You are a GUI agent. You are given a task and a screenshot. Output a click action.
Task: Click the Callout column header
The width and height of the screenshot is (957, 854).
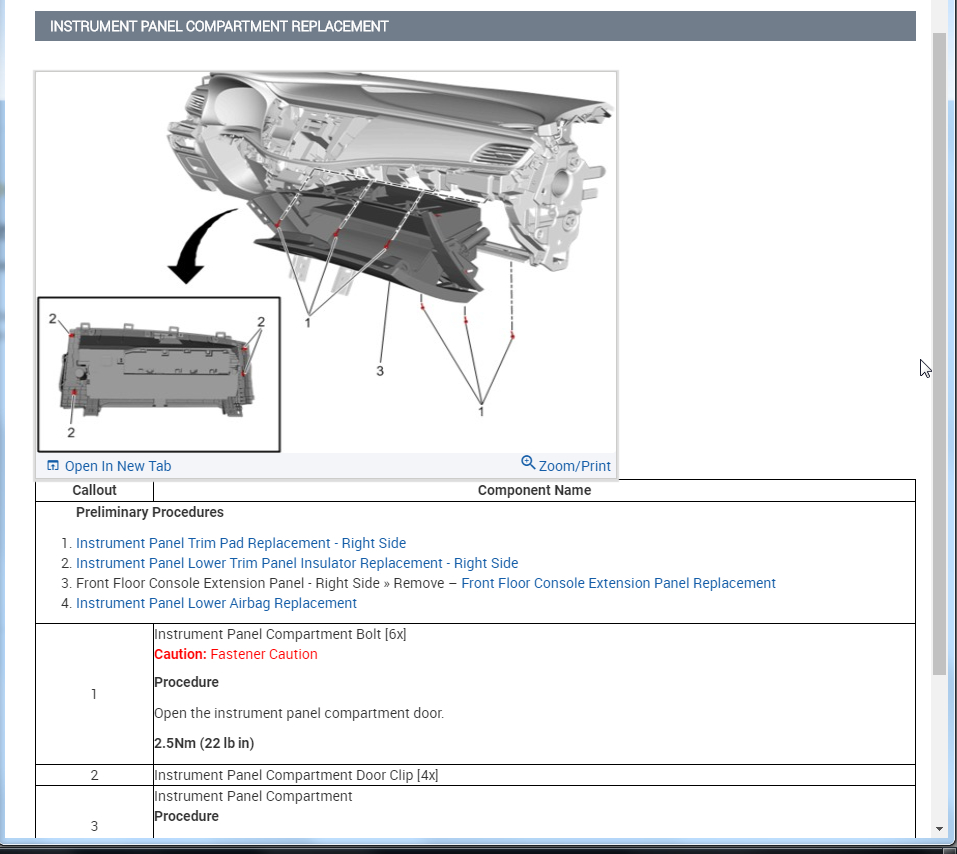[x=94, y=491]
